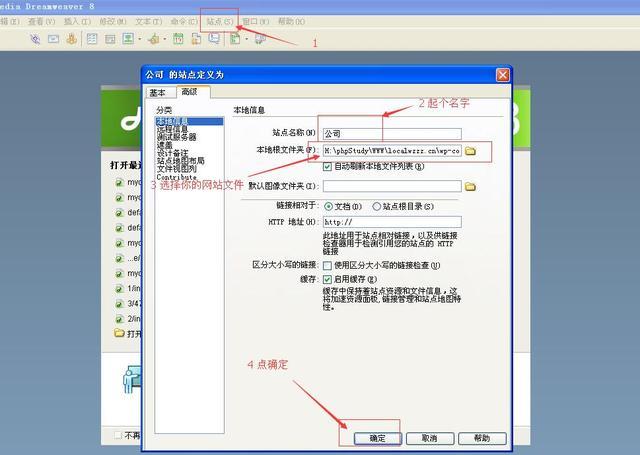Click the 本地根文件夹 path field
The height and width of the screenshot is (455, 640).
392,151
